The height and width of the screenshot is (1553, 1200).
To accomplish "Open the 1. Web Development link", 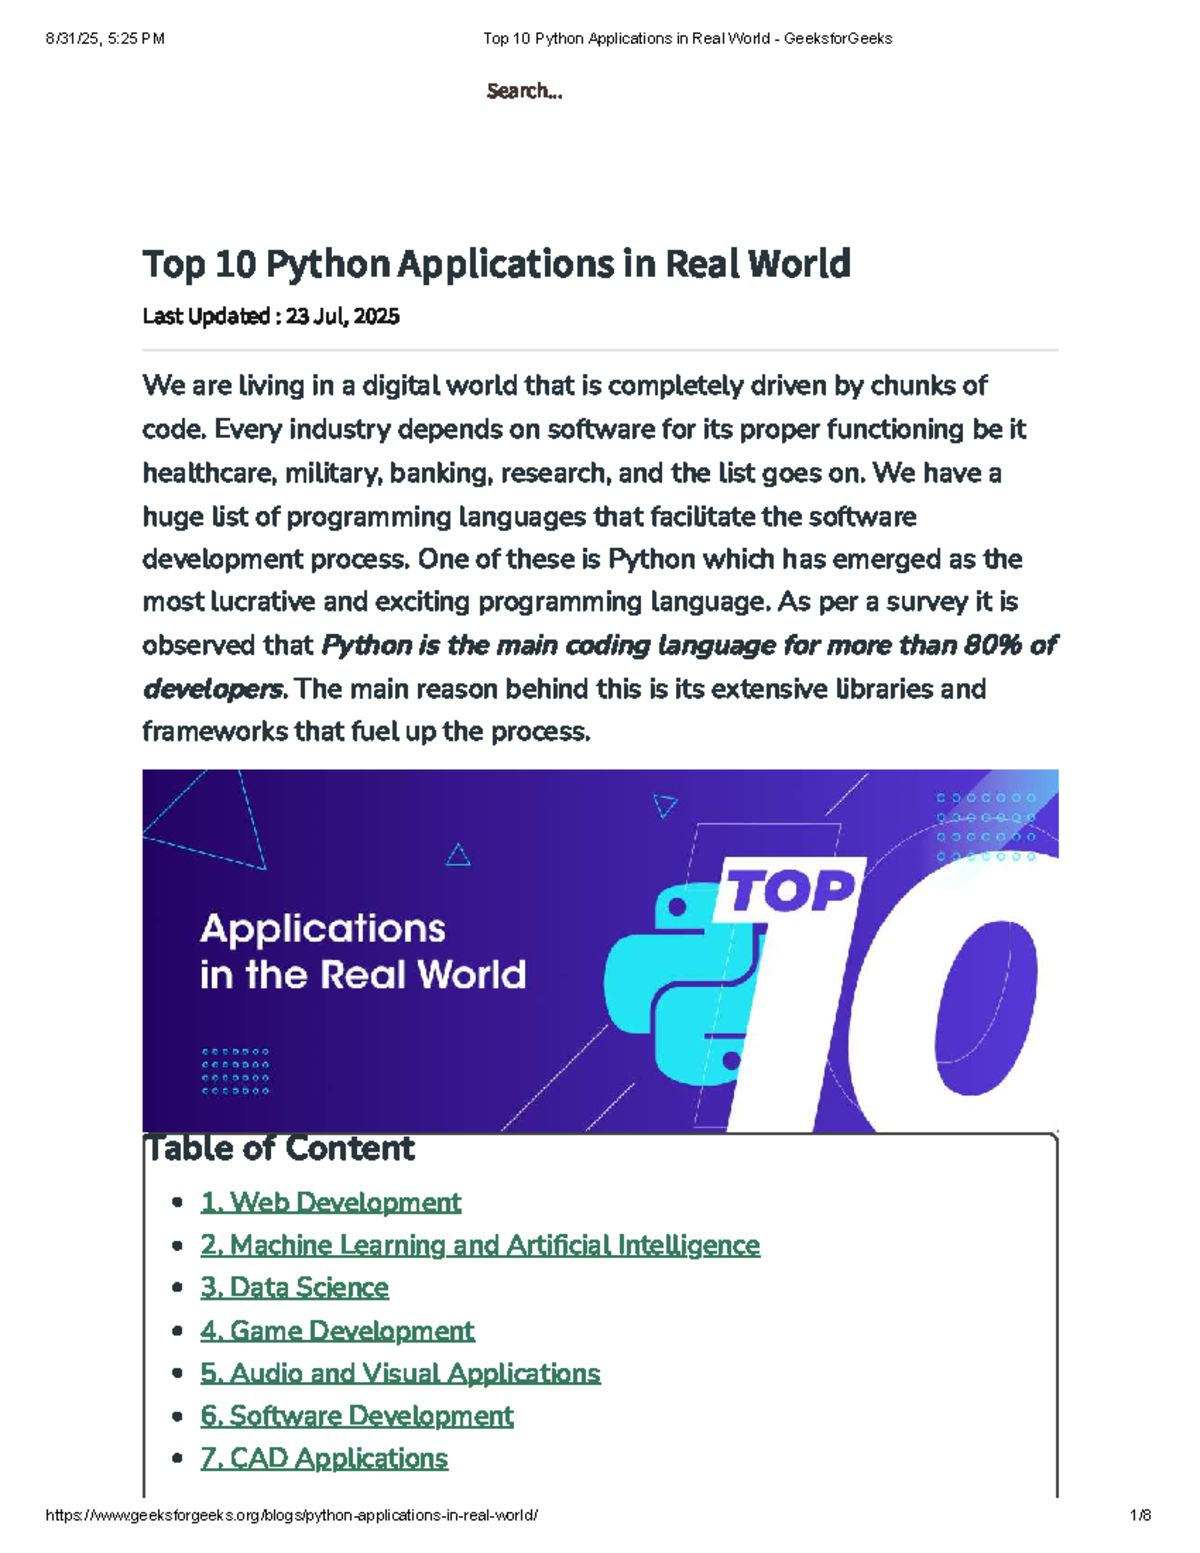I will point(330,1203).
